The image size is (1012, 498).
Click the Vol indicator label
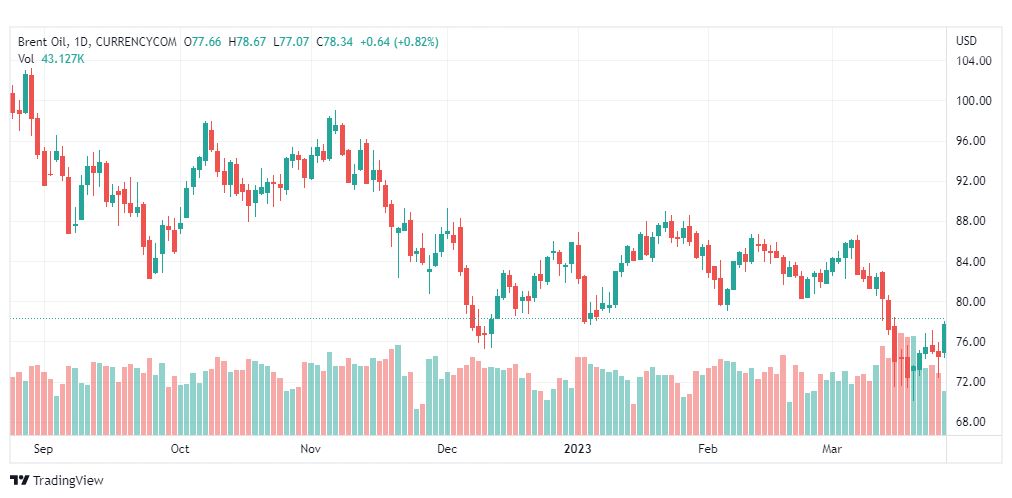(26, 59)
